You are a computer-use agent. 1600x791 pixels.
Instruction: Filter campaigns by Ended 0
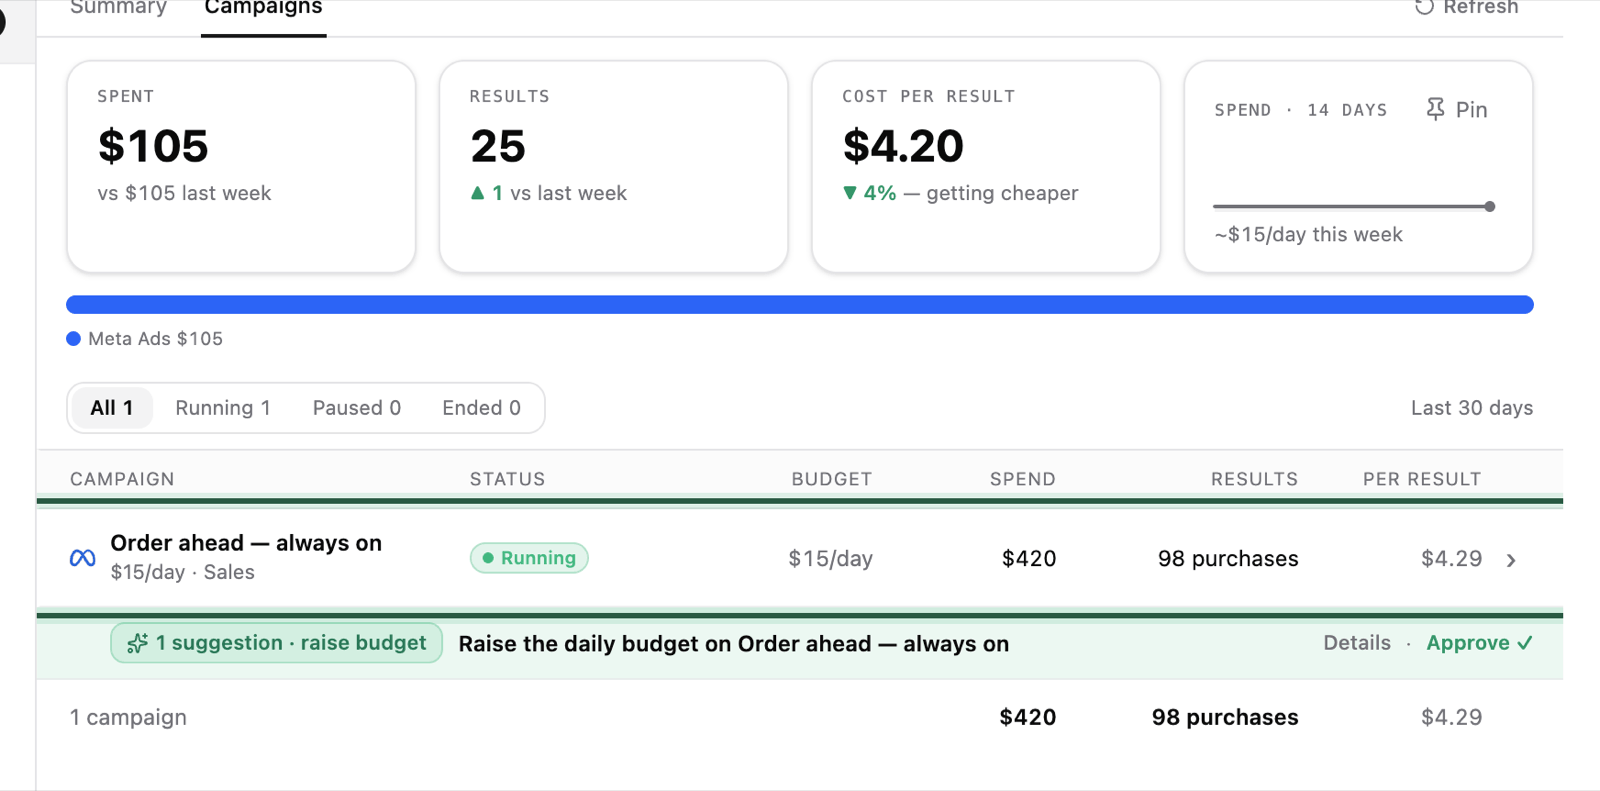click(482, 408)
